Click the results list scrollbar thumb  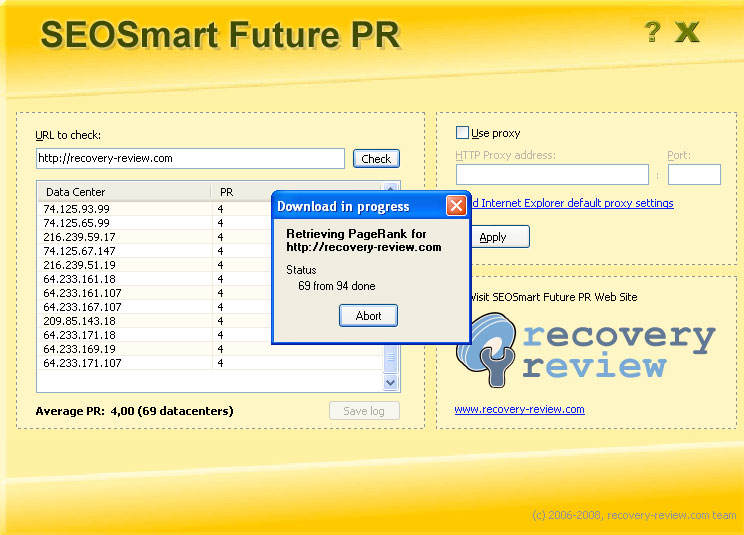pos(391,357)
